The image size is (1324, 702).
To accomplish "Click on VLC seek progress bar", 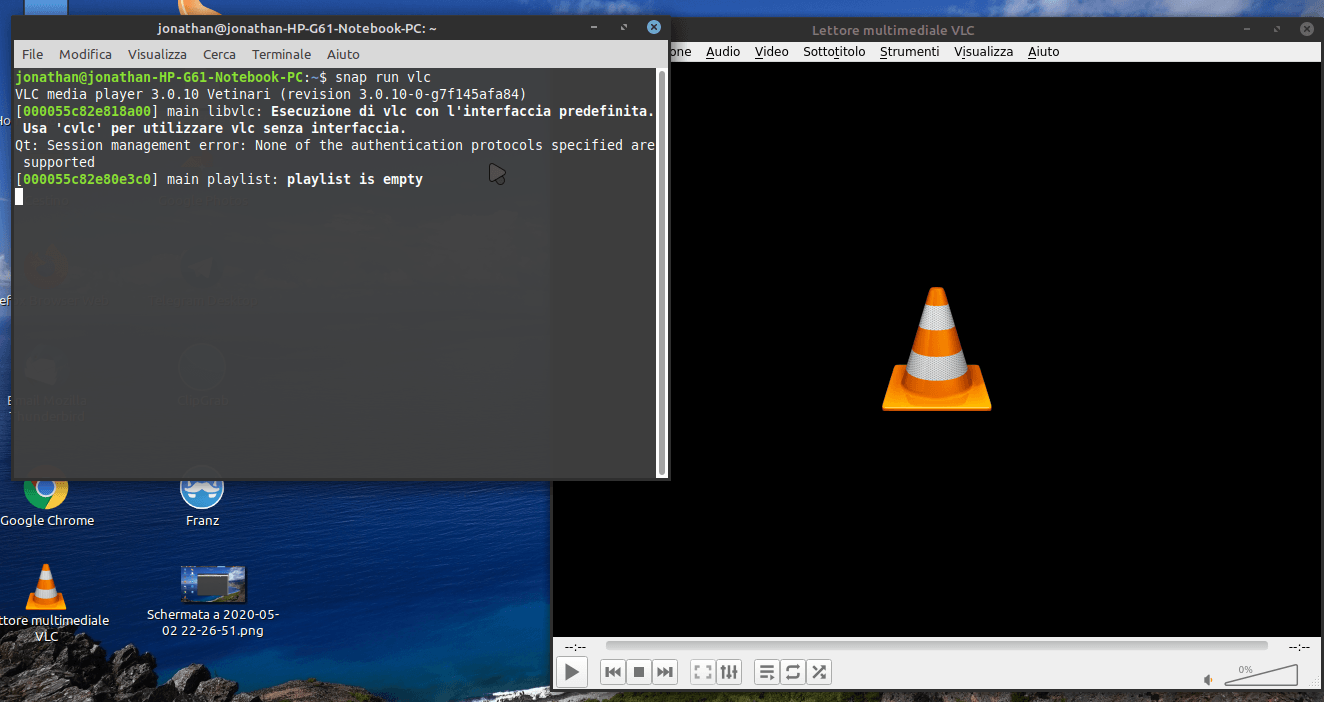I will tap(936, 646).
